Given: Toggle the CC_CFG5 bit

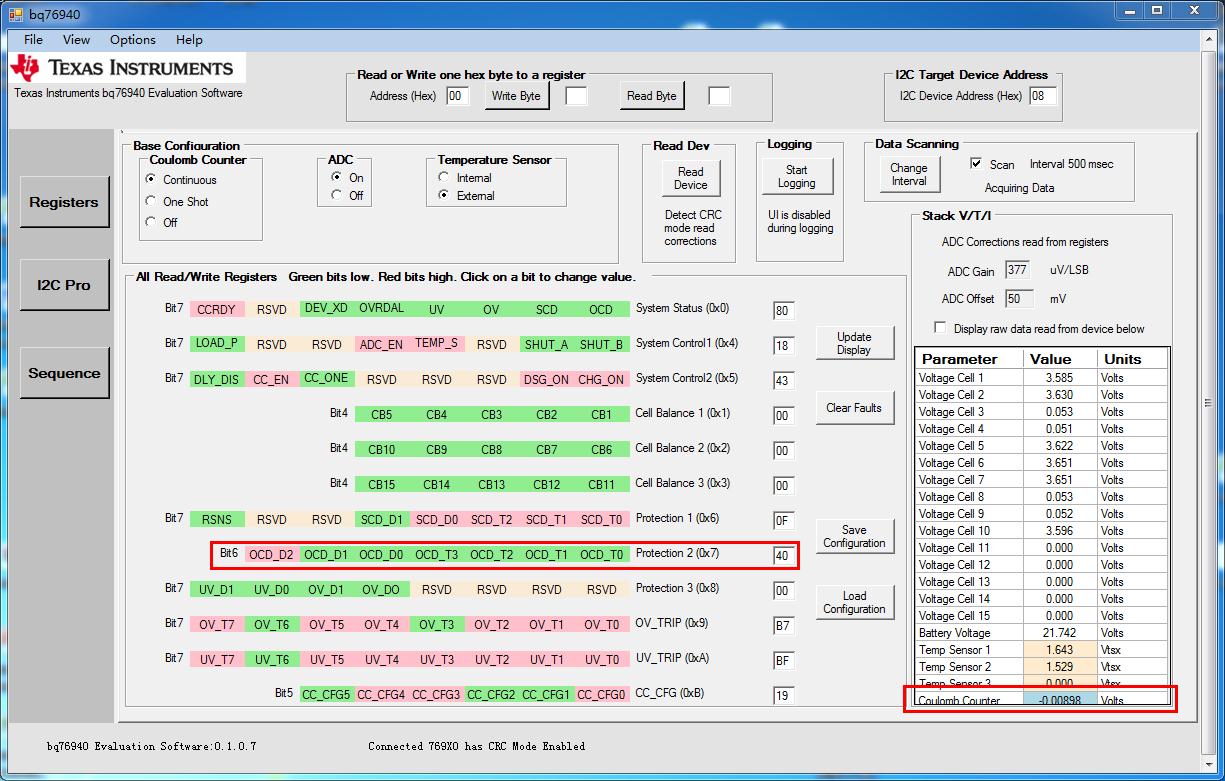Looking at the screenshot, I should tap(327, 695).
